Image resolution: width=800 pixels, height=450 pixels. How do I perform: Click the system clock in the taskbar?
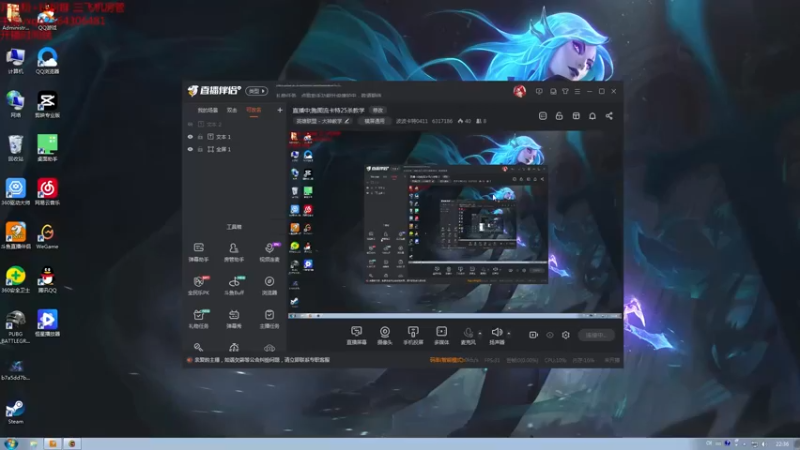(x=783, y=444)
